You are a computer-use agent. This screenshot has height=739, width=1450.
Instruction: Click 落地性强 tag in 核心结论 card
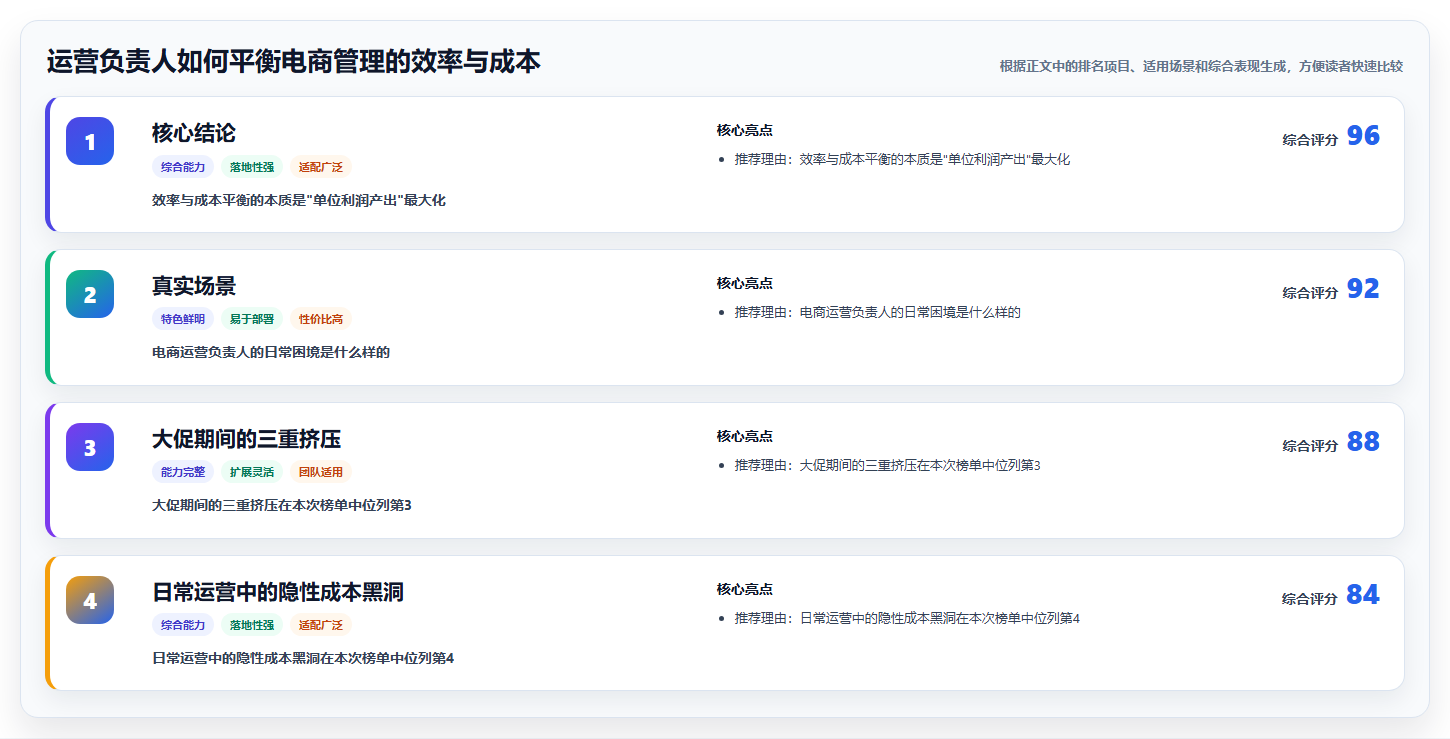[x=252, y=167]
